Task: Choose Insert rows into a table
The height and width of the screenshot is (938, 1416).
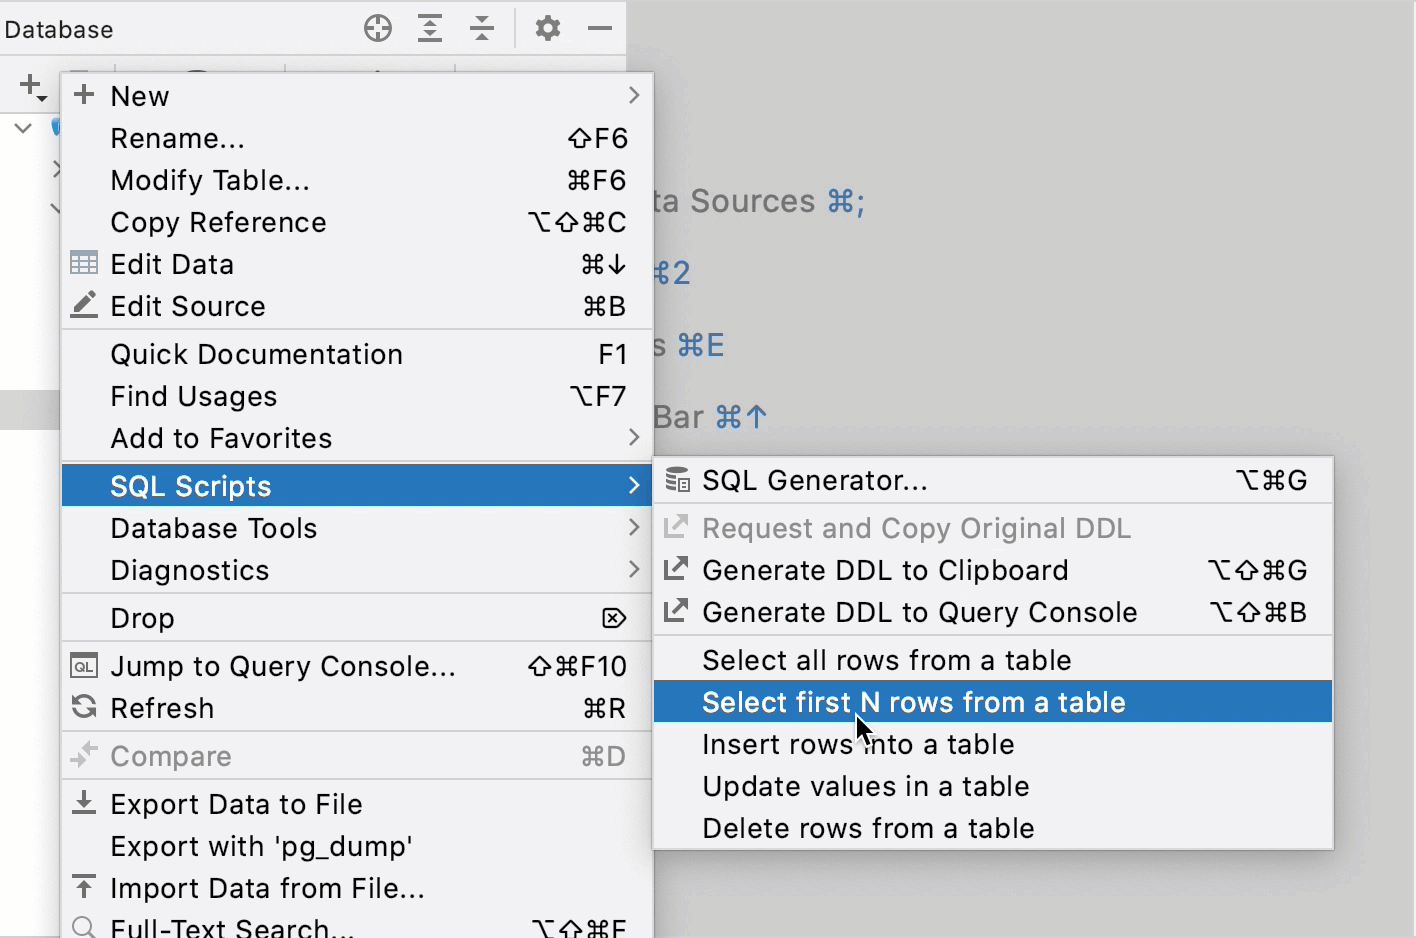Action: point(858,744)
